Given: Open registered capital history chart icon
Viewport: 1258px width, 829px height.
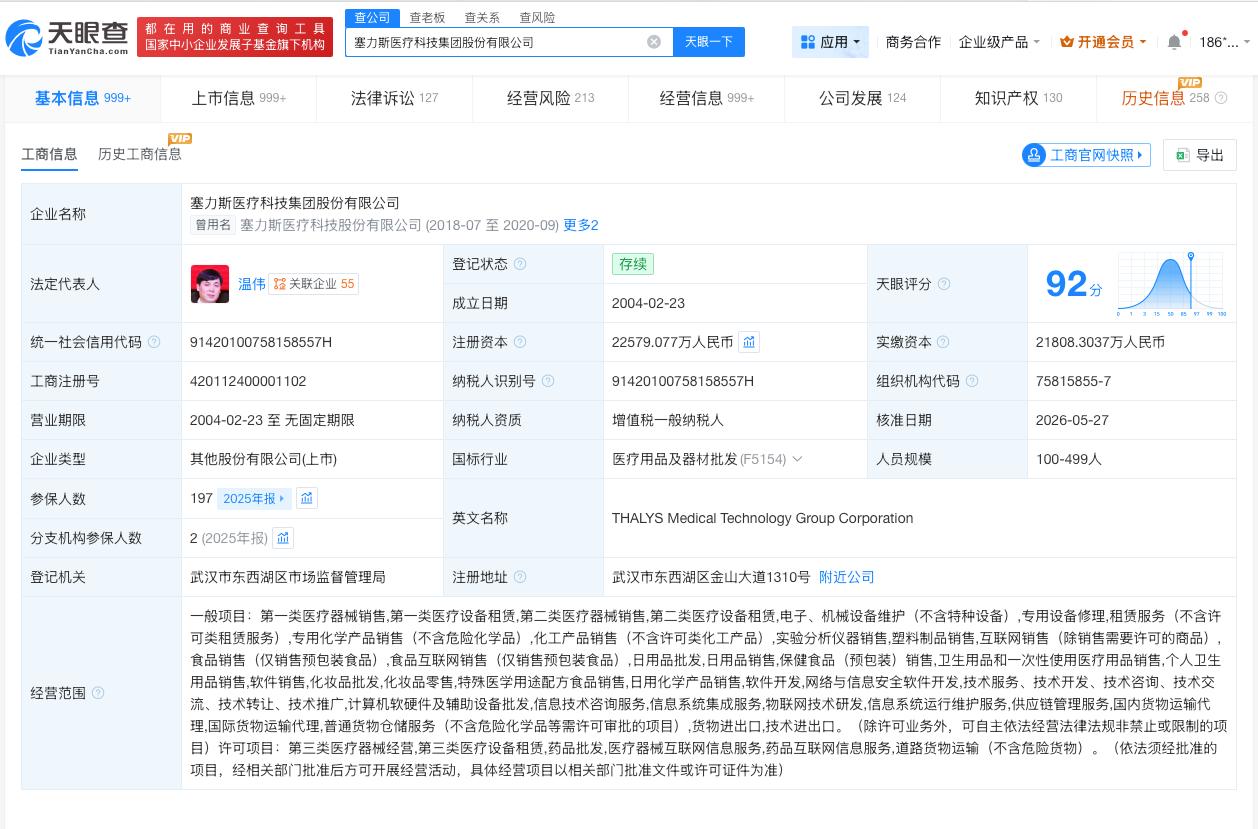Looking at the screenshot, I should coord(749,342).
